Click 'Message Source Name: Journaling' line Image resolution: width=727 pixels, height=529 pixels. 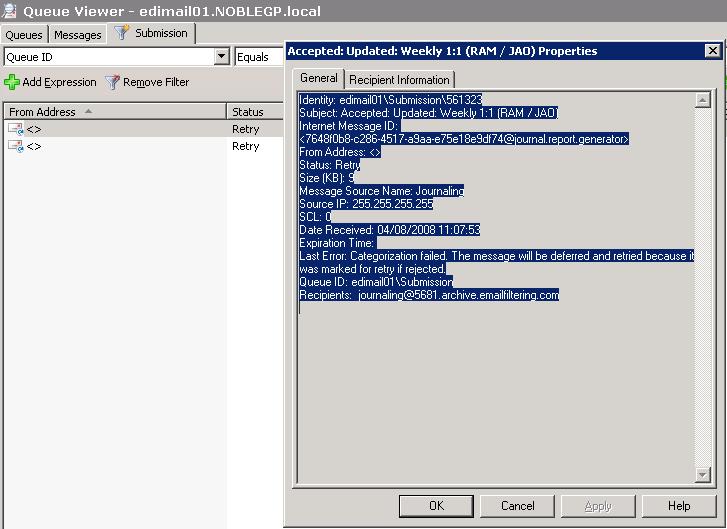pos(382,191)
